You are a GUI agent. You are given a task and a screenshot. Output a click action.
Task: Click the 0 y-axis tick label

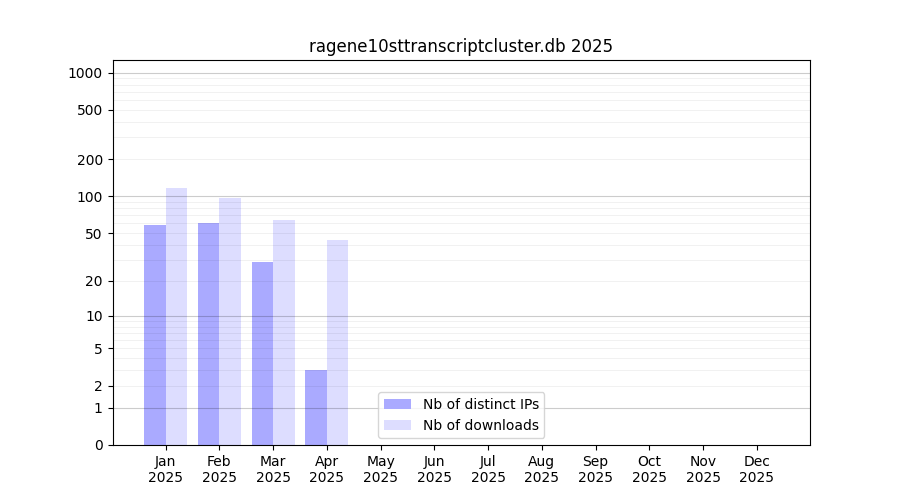click(x=98, y=445)
